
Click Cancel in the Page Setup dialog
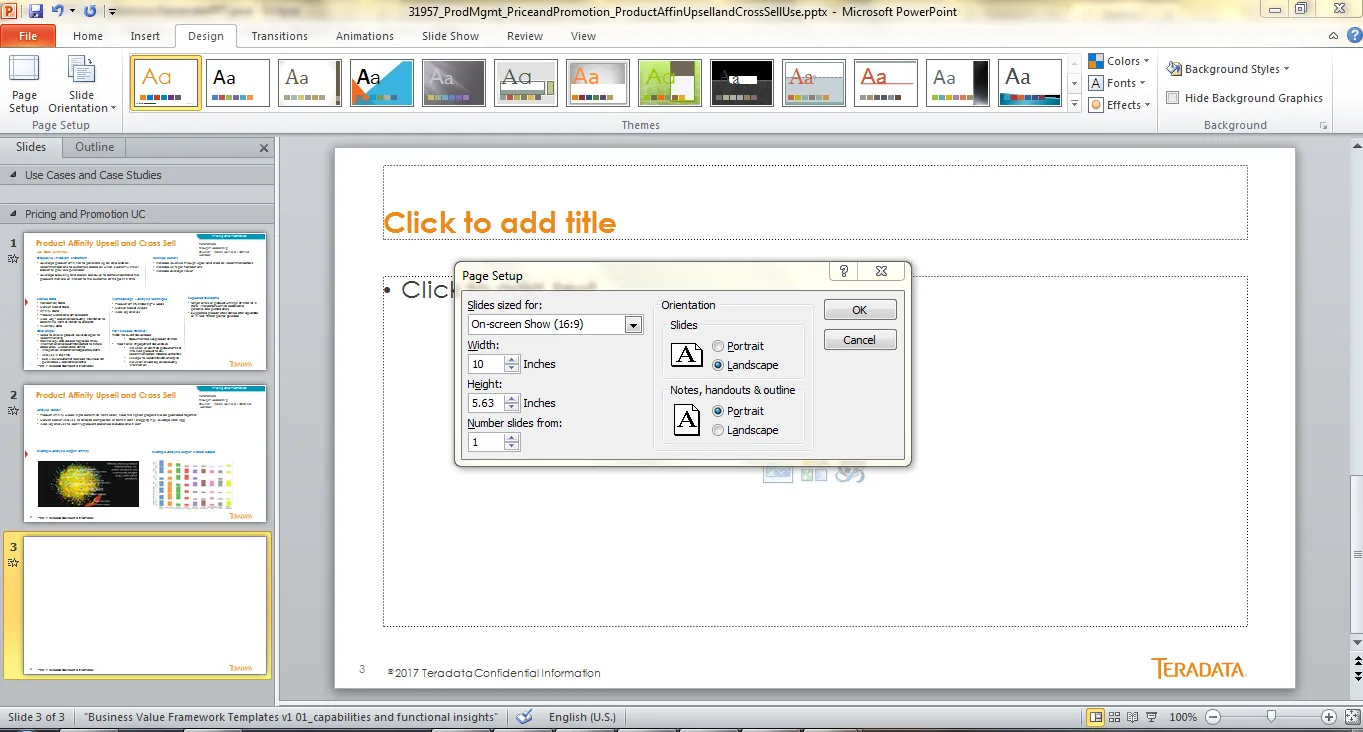coord(860,340)
